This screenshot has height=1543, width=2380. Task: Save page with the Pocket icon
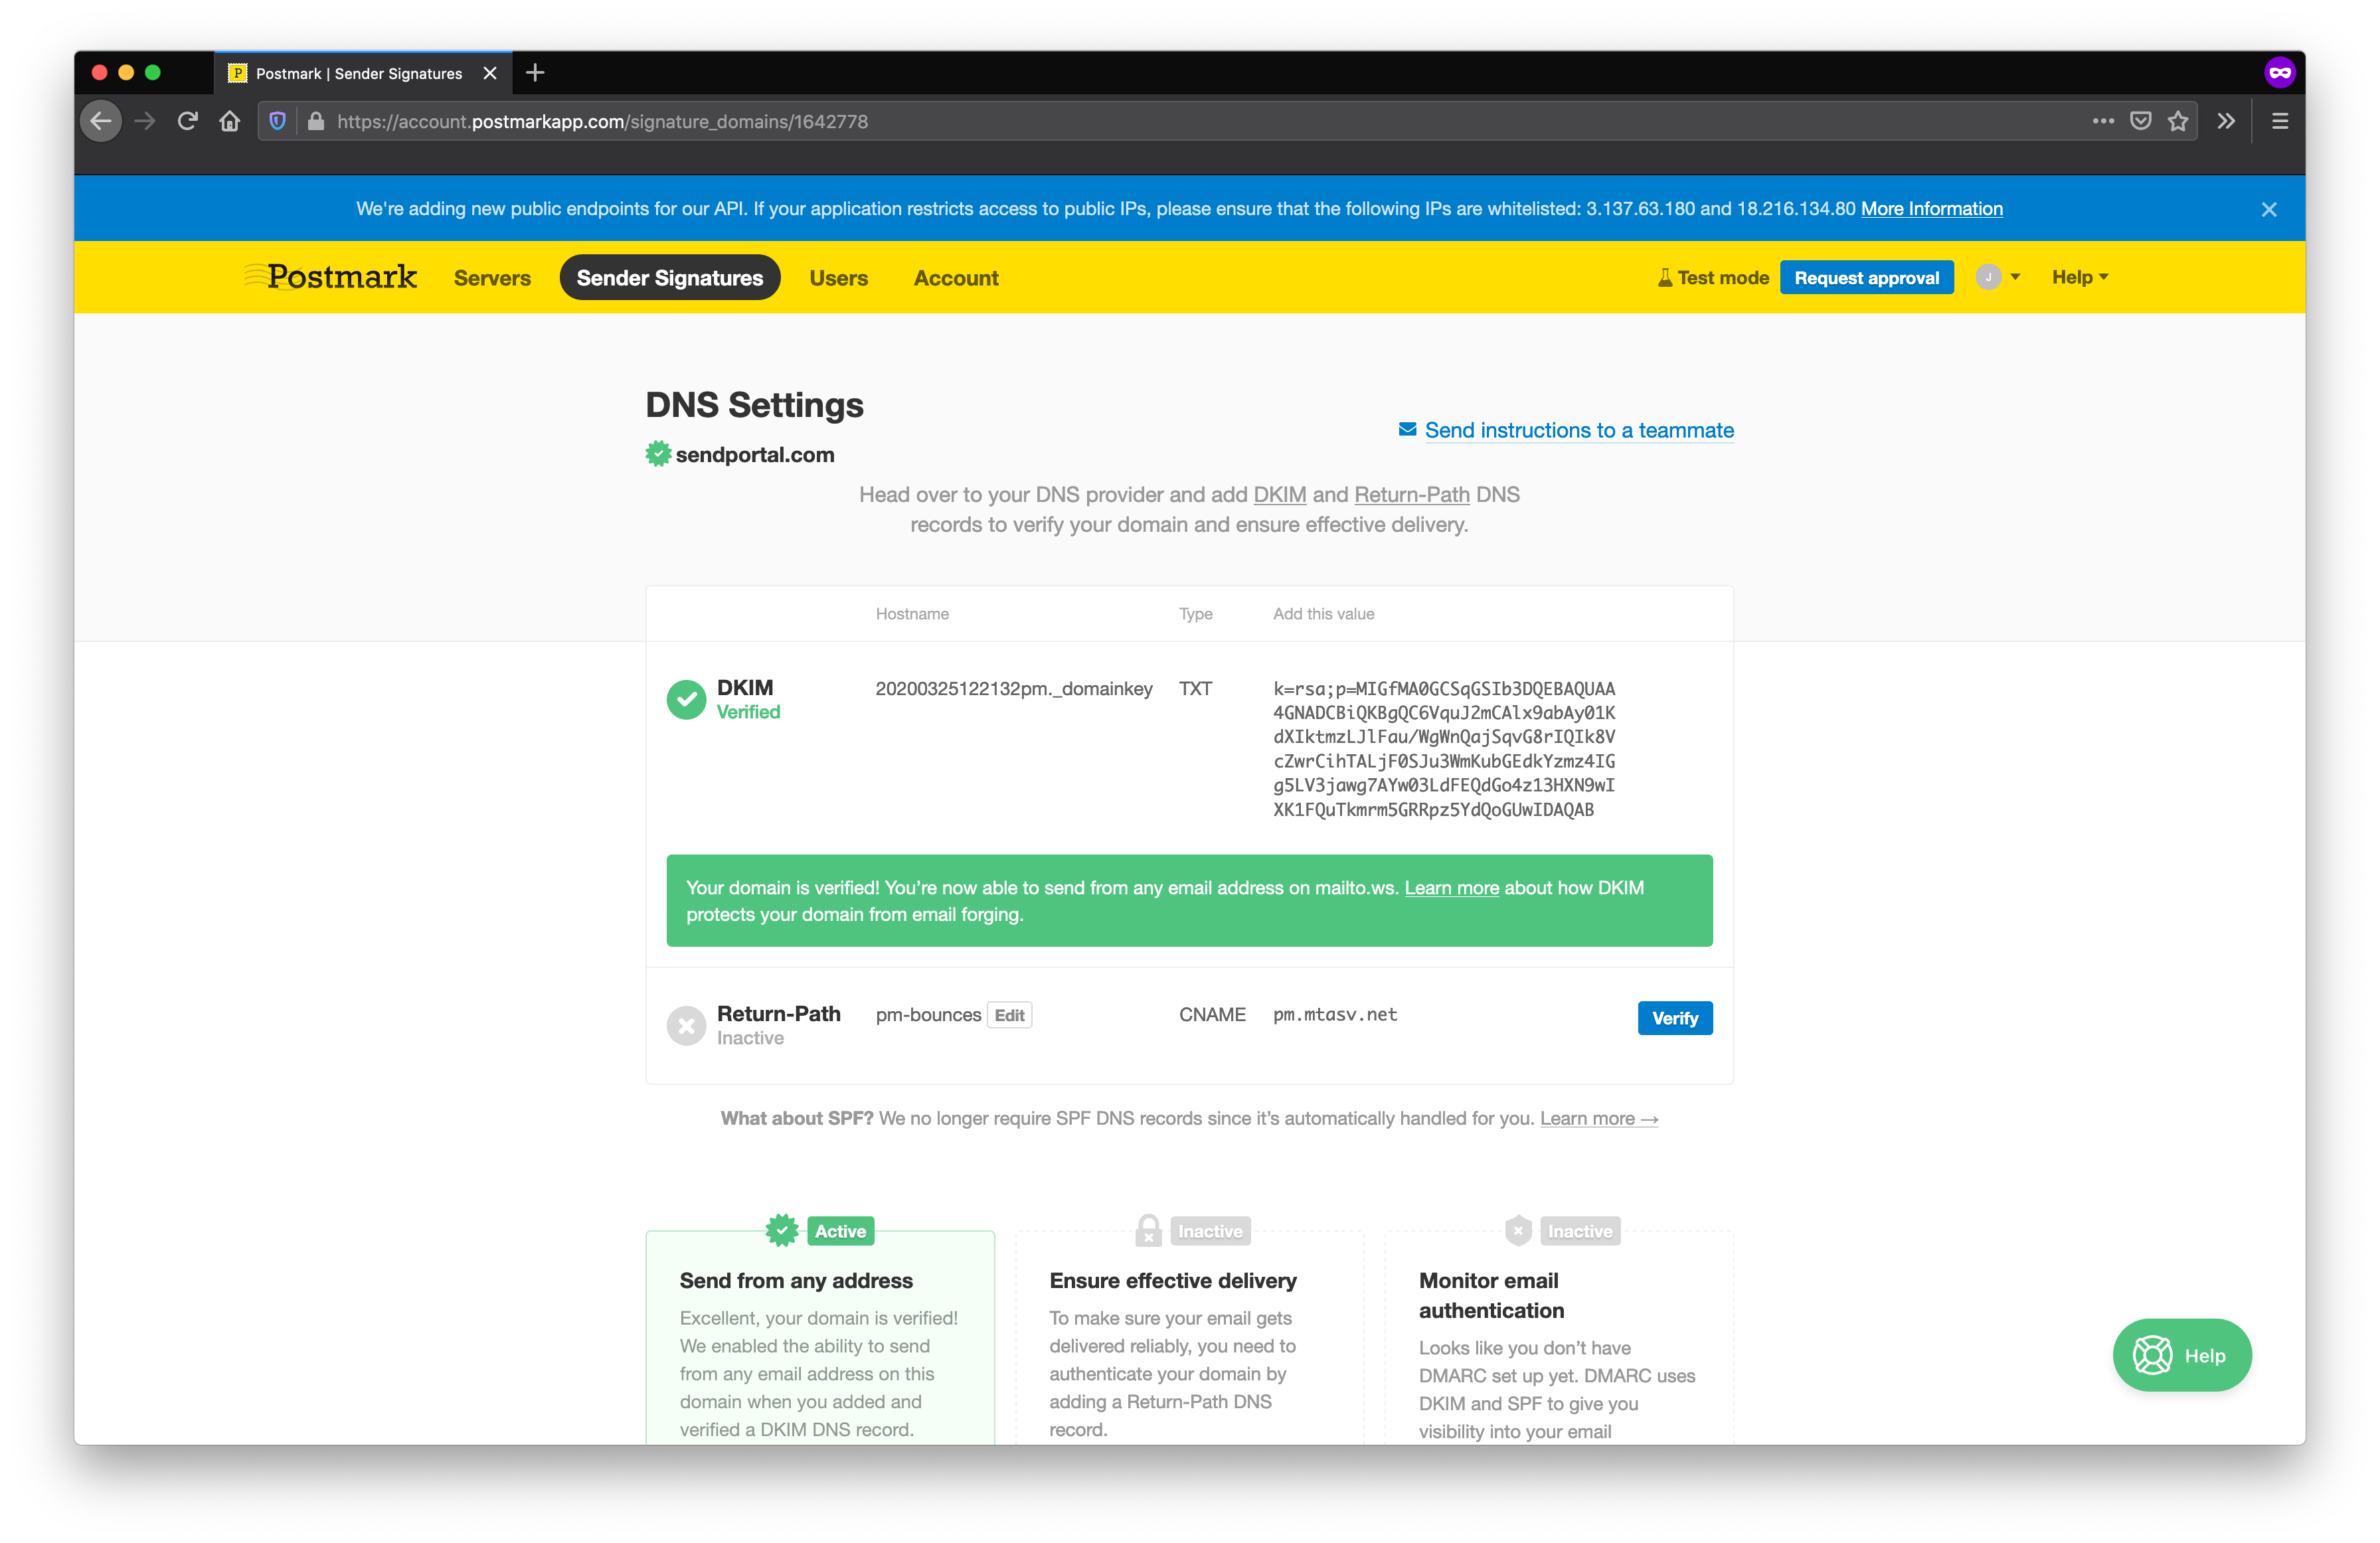2140,121
